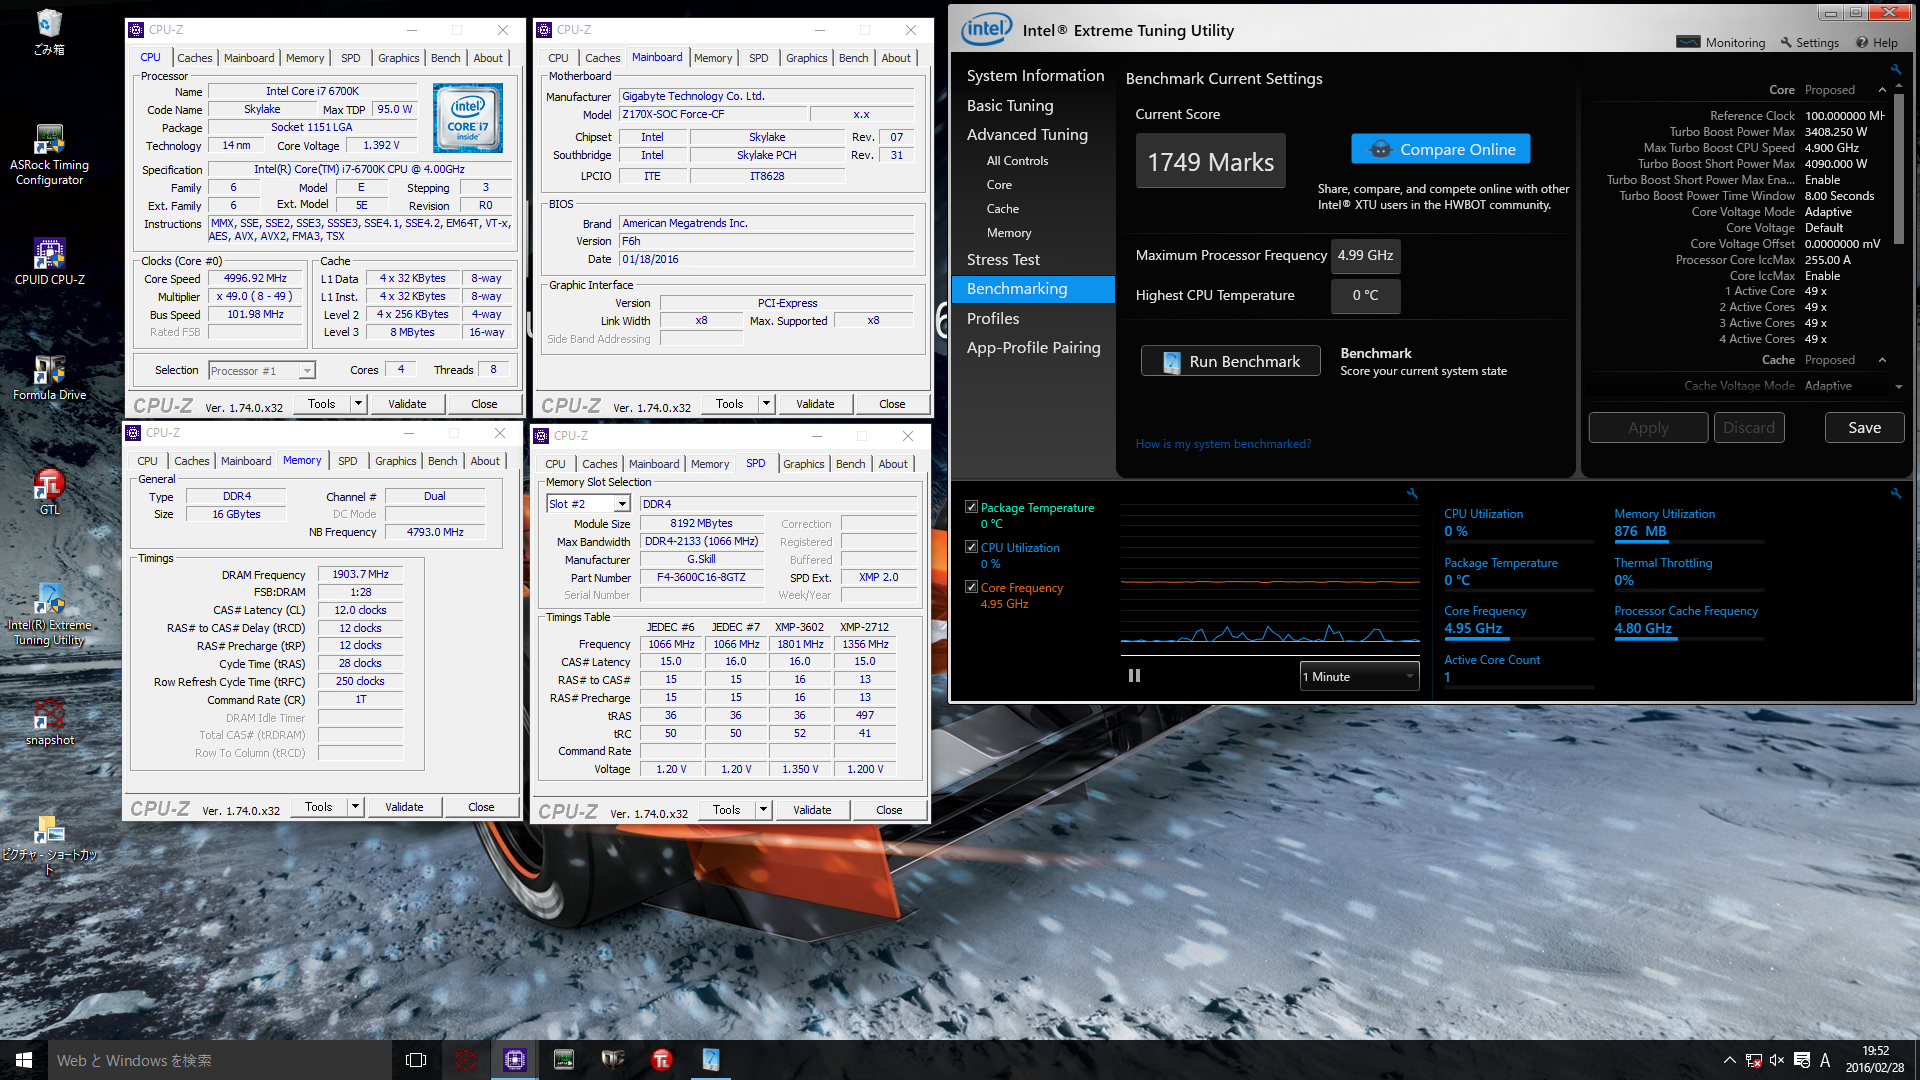This screenshot has height=1080, width=1920.
Task: Open Formula Drive desktop icon
Action: tap(49, 378)
